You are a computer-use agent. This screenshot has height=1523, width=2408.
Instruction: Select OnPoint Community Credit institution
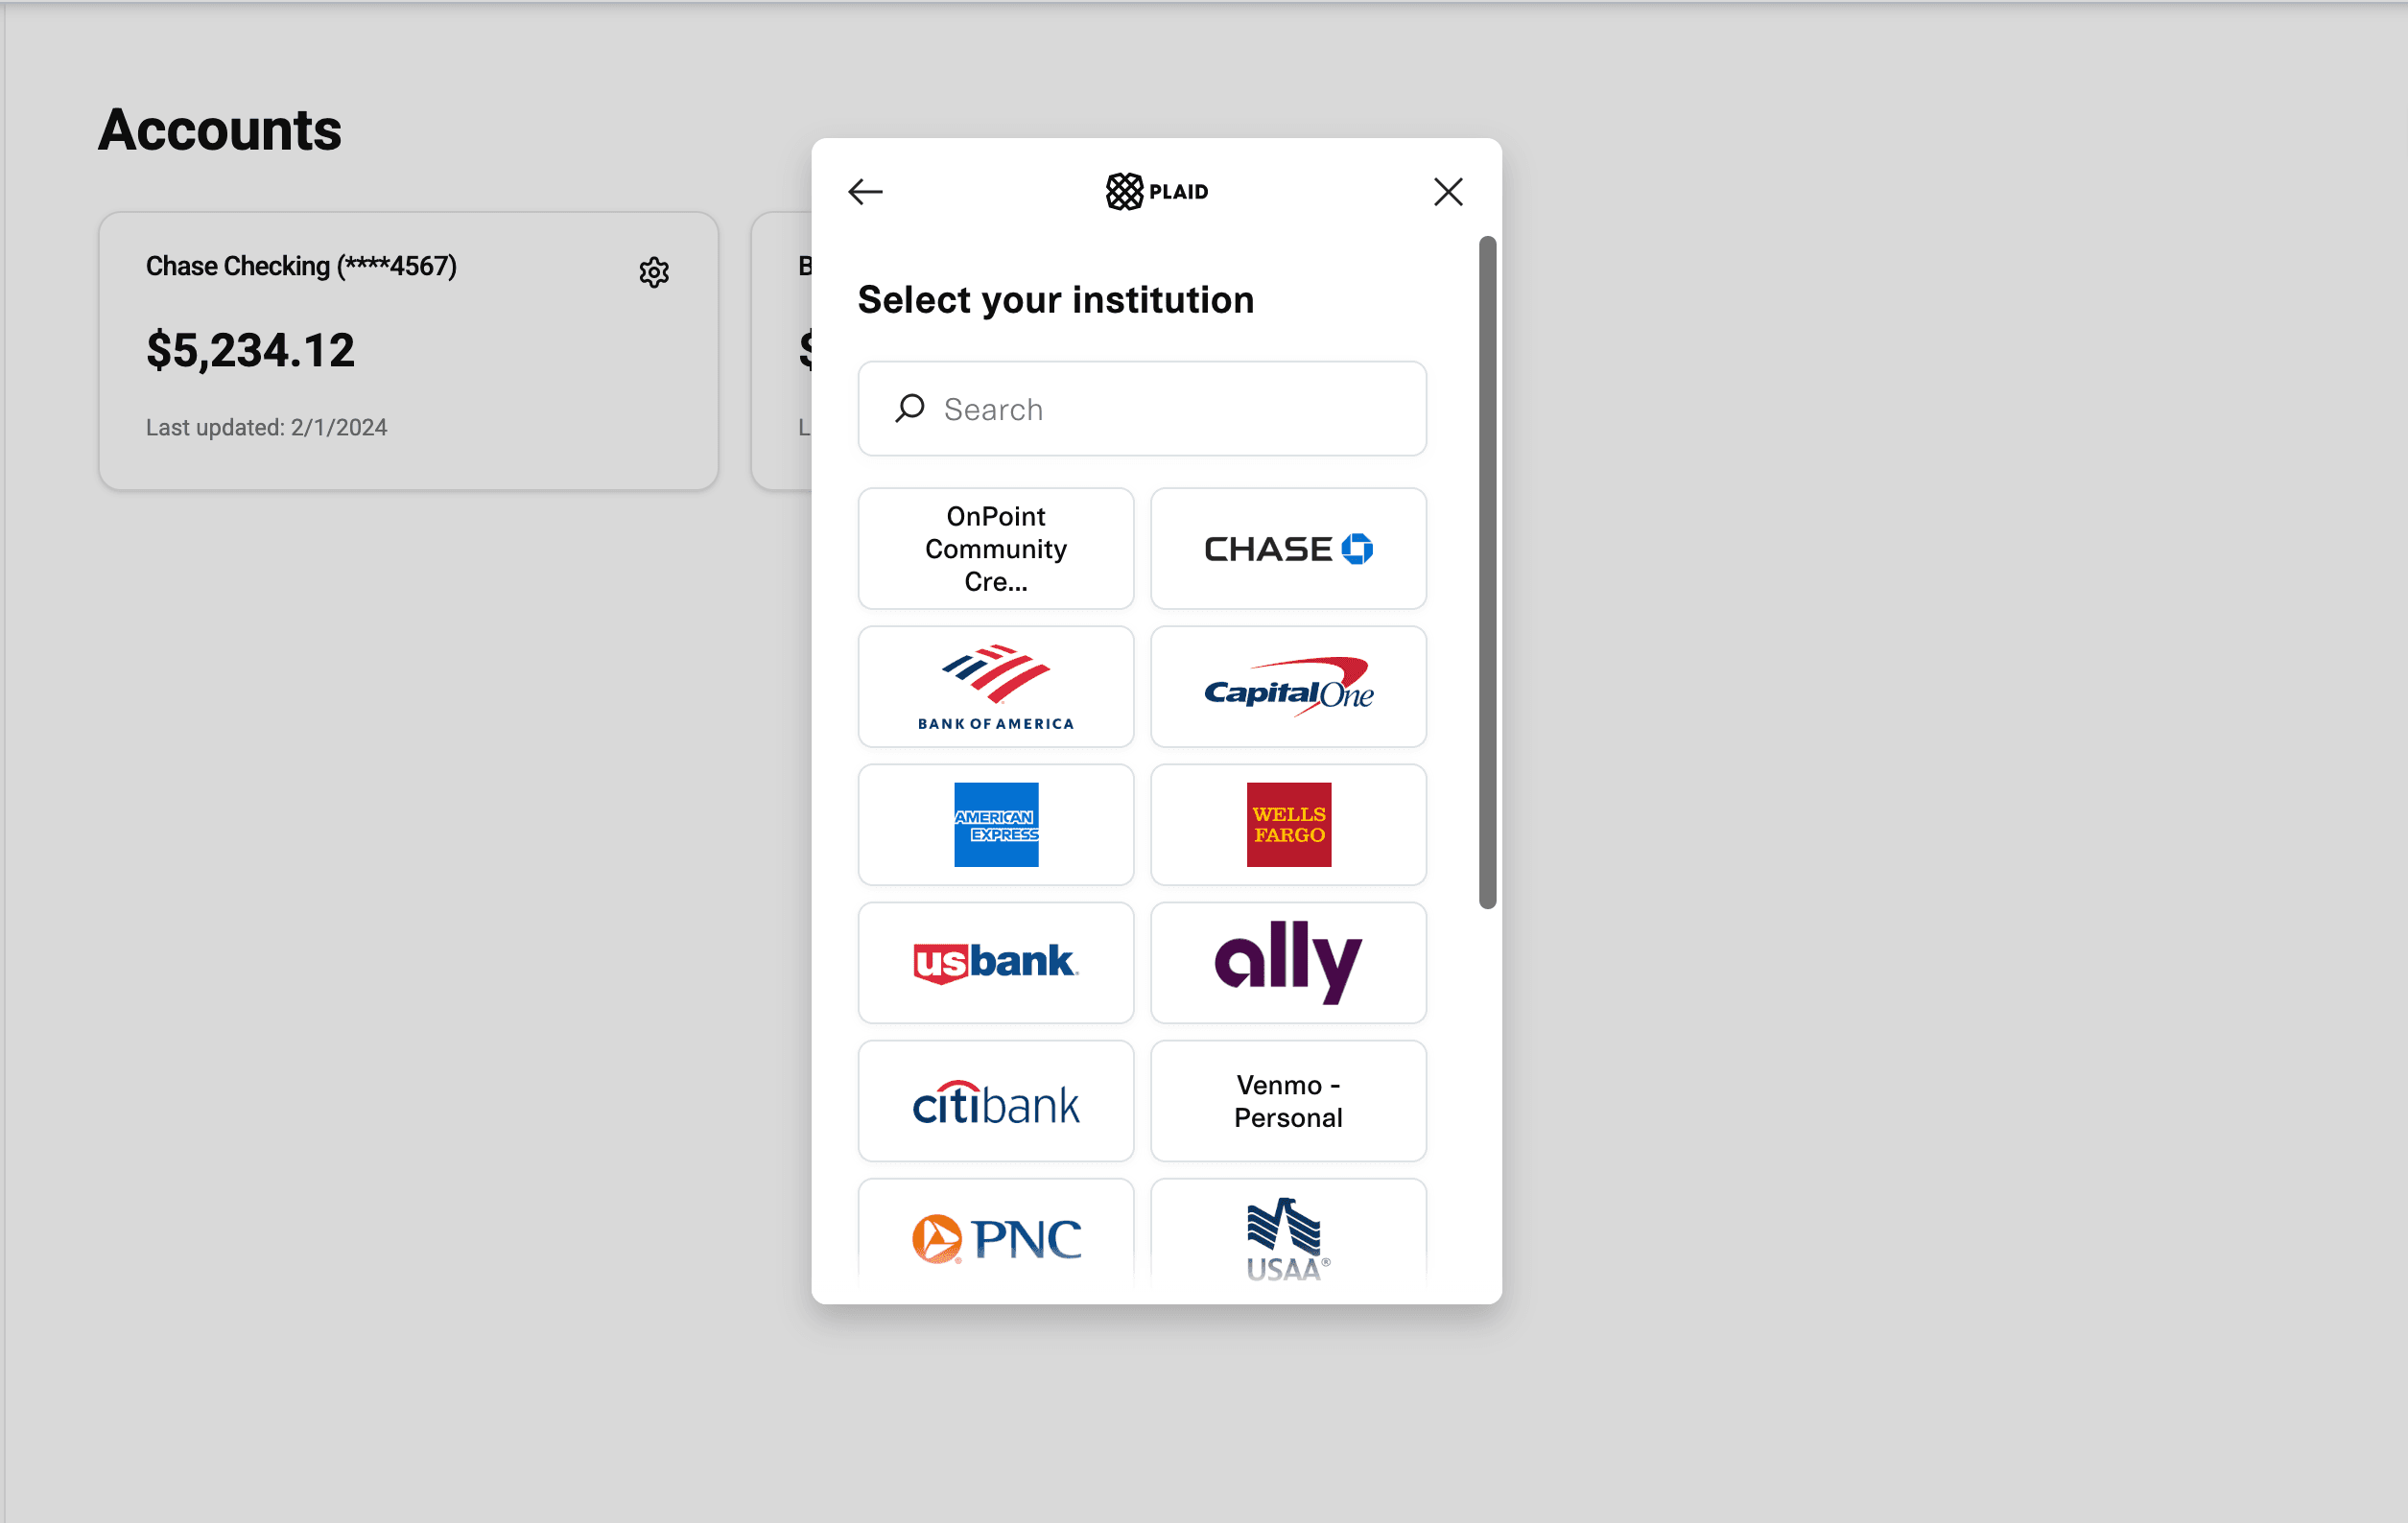tap(995, 548)
